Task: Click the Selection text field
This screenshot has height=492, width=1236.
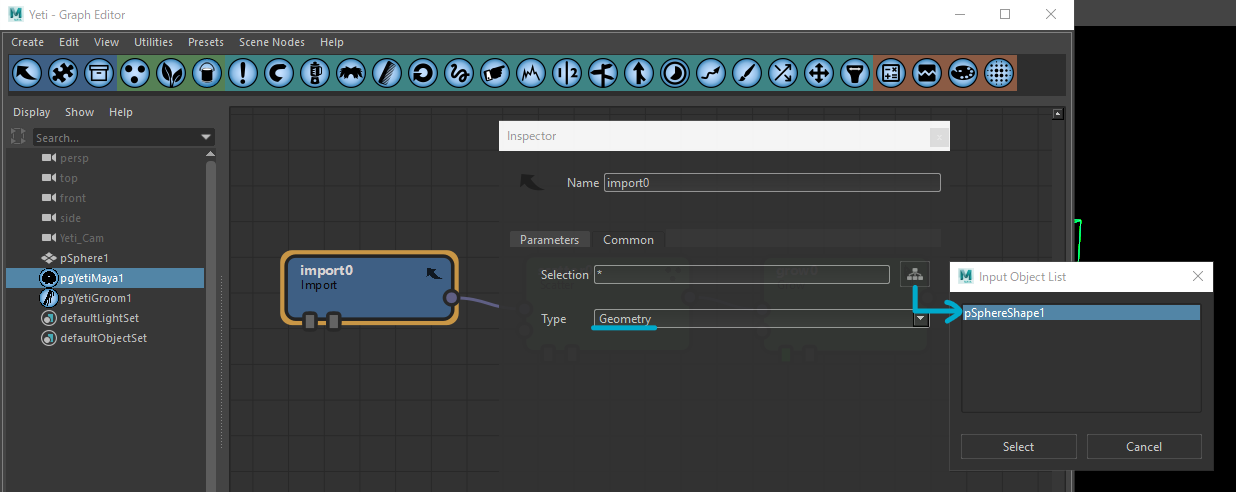Action: [741, 274]
